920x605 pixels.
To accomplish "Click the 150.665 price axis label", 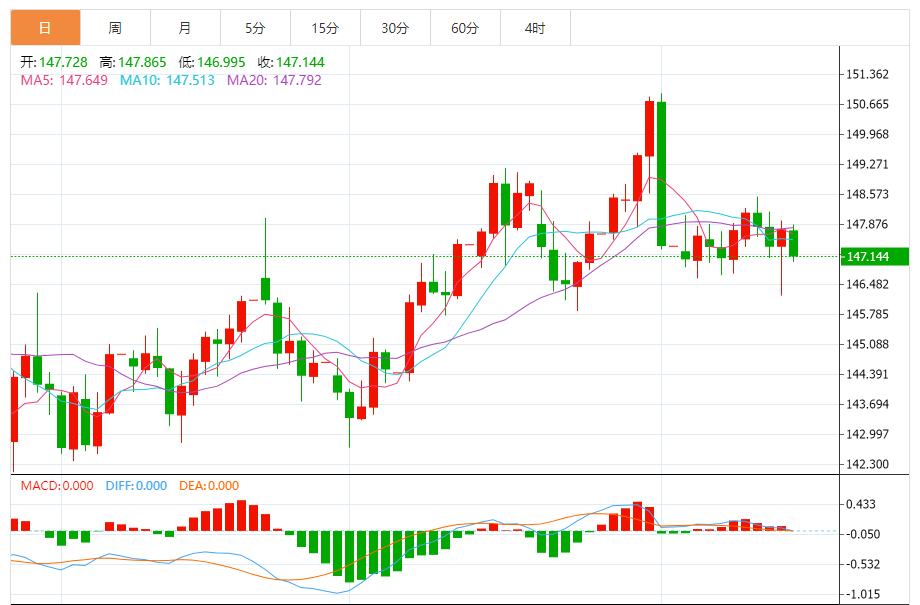I will pyautogui.click(x=867, y=104).
